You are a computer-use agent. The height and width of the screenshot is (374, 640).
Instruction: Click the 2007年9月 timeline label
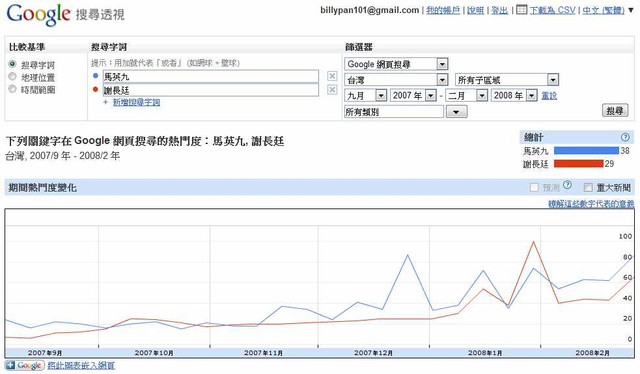point(45,353)
